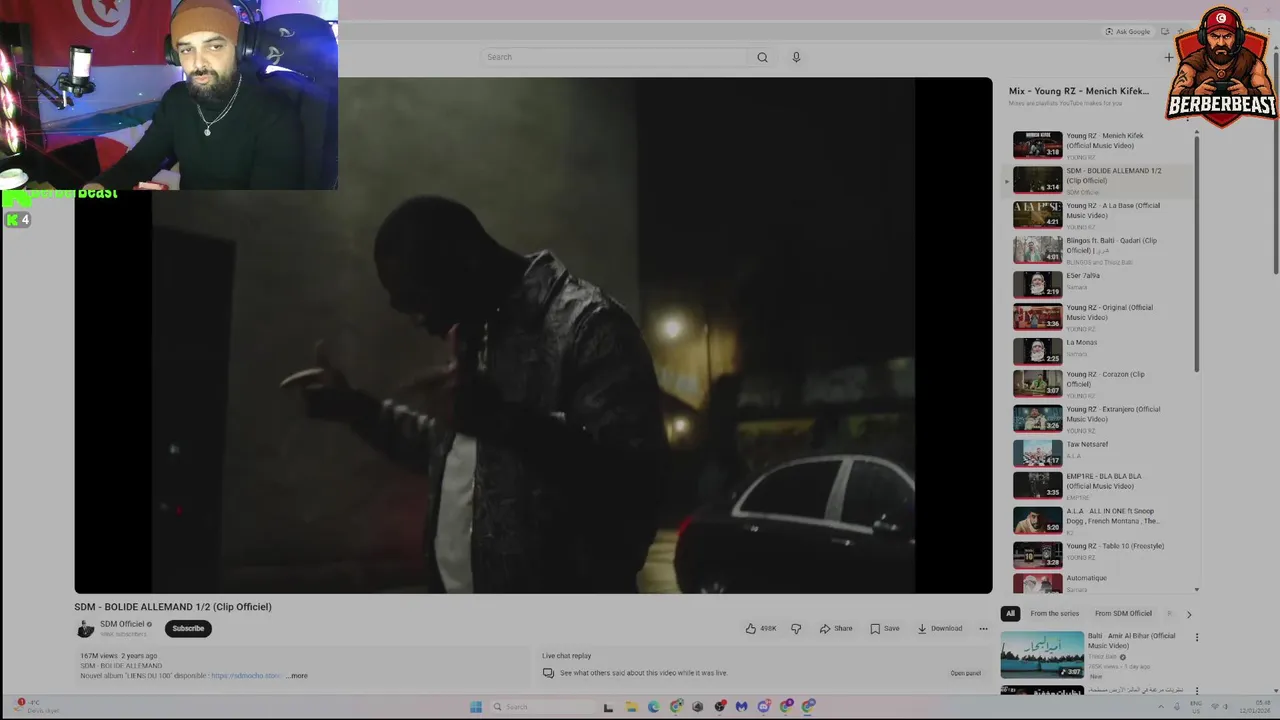The height and width of the screenshot is (720, 1280).
Task: Play EMP1RE - BLA BLA BLA from mix
Action: (x=1100, y=485)
